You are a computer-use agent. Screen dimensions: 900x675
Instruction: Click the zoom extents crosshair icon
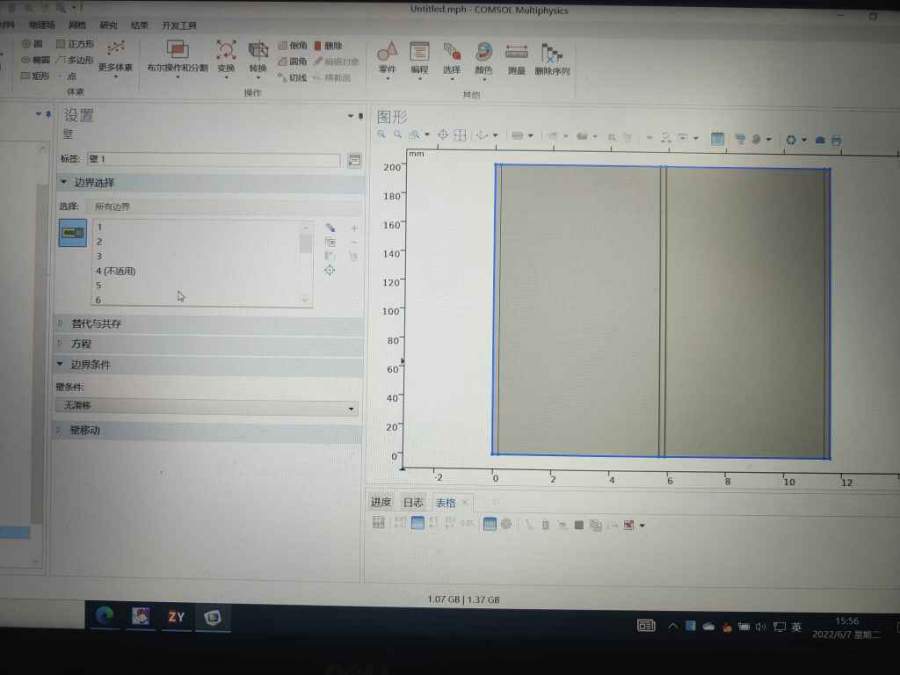443,135
